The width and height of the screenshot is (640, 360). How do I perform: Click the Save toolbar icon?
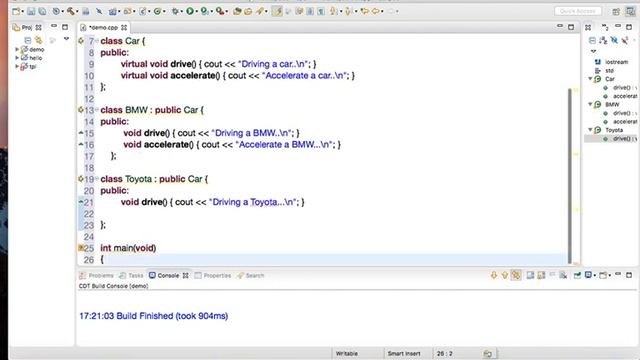pos(31,11)
